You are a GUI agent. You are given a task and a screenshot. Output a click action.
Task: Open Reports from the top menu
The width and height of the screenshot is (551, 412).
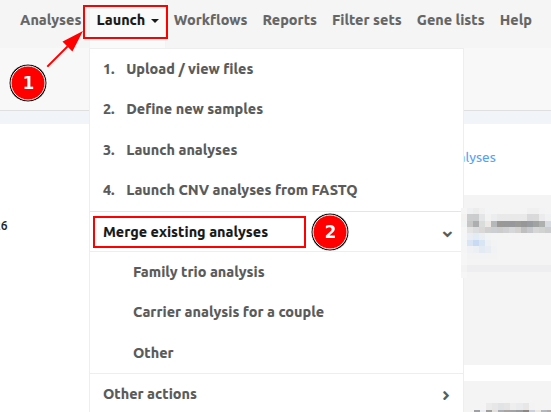tap(290, 20)
